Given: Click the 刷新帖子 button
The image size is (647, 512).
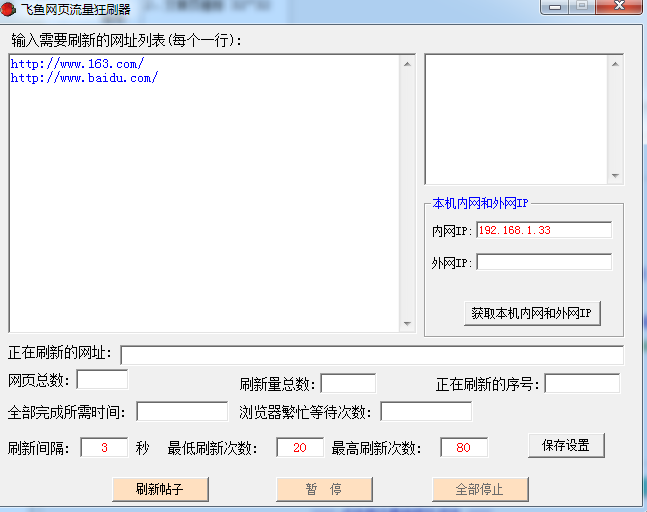Looking at the screenshot, I should [160, 489].
